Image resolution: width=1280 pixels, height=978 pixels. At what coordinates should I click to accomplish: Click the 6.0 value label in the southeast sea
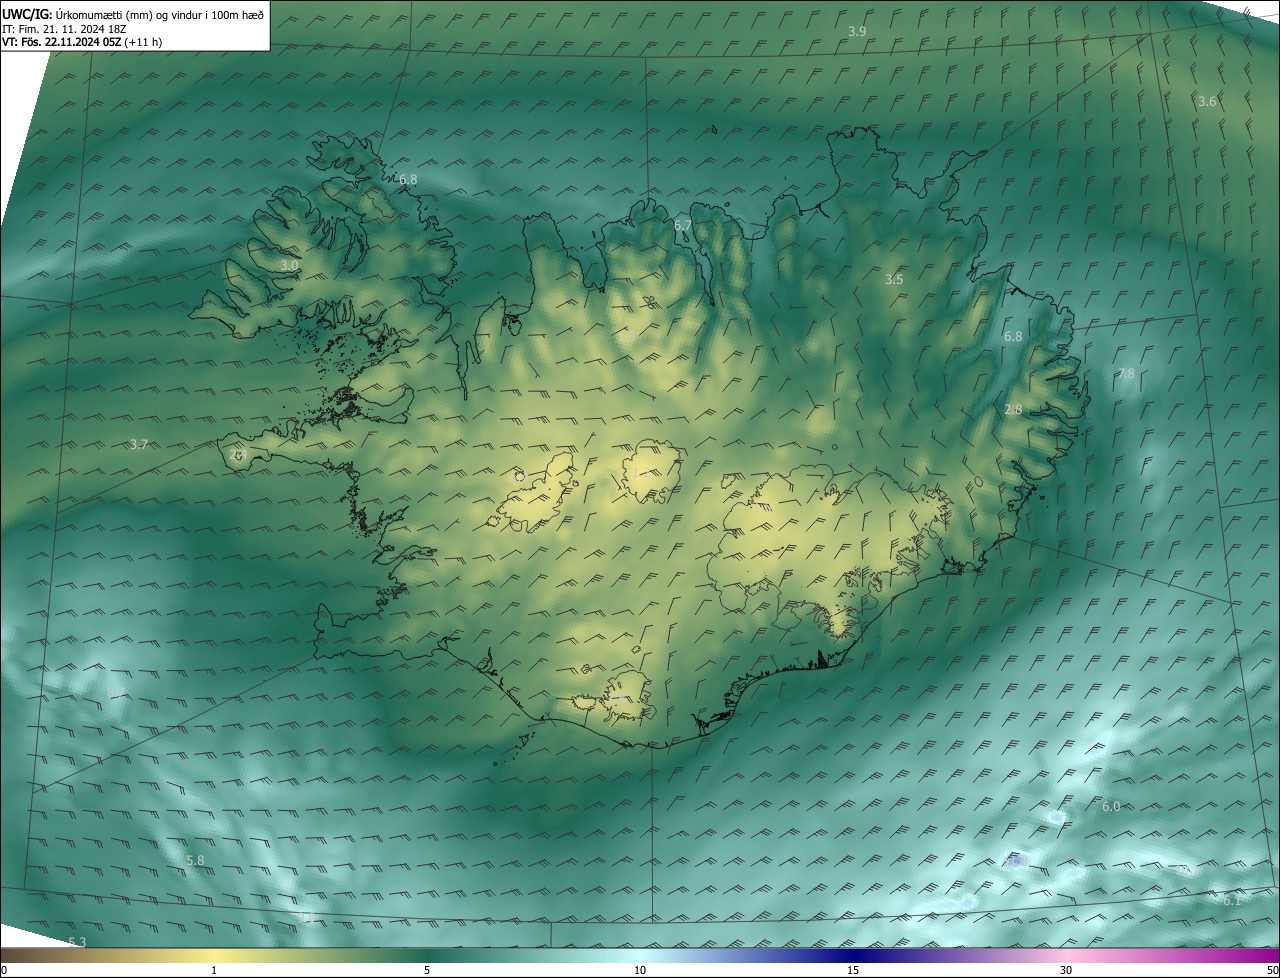pyautogui.click(x=1111, y=806)
